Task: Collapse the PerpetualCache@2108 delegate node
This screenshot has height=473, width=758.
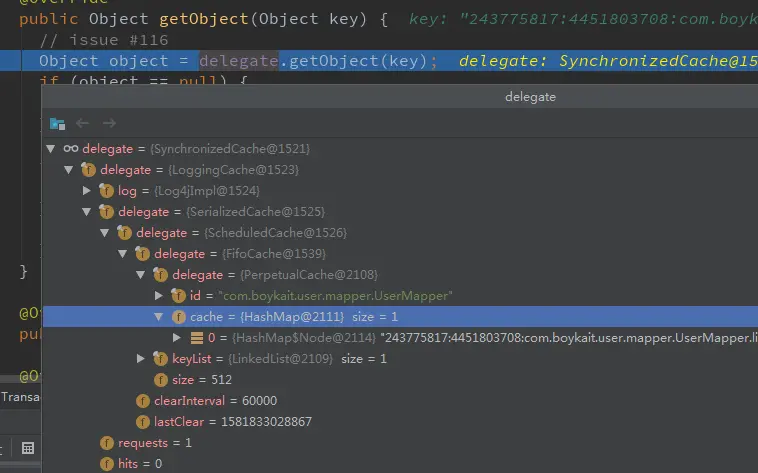Action: pos(141,275)
